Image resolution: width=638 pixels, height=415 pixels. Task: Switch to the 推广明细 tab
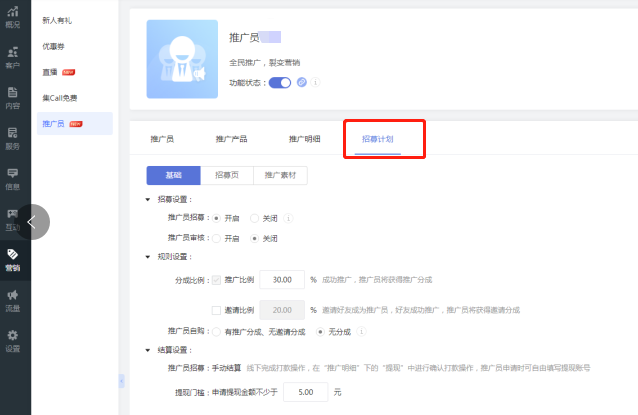click(x=304, y=139)
